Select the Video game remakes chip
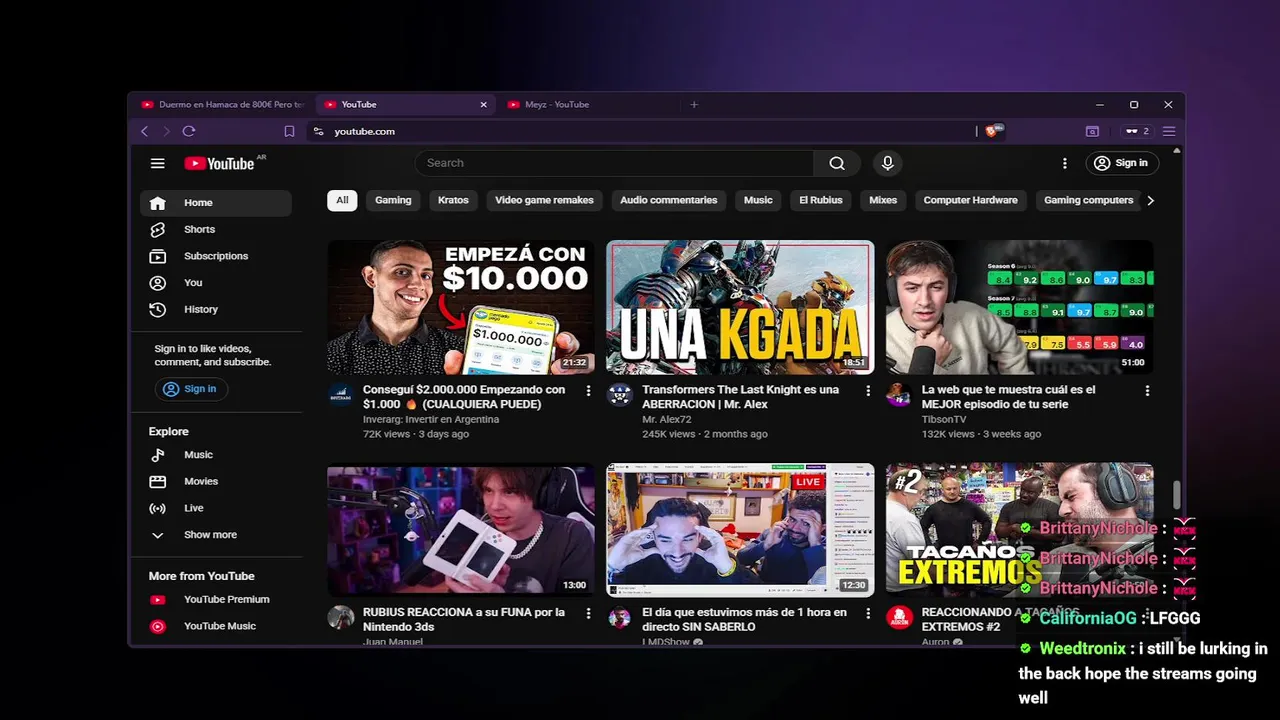 tap(544, 200)
